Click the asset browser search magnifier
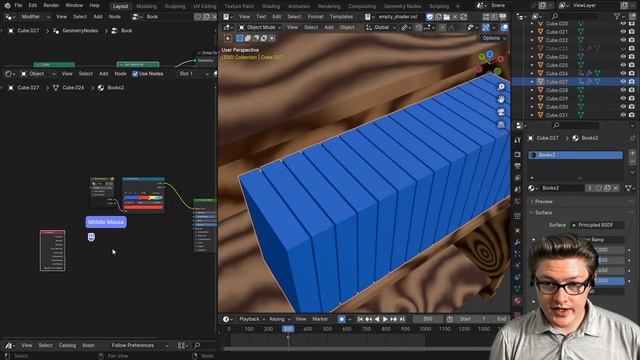This screenshot has height=360, width=640. pyautogui.click(x=197, y=345)
